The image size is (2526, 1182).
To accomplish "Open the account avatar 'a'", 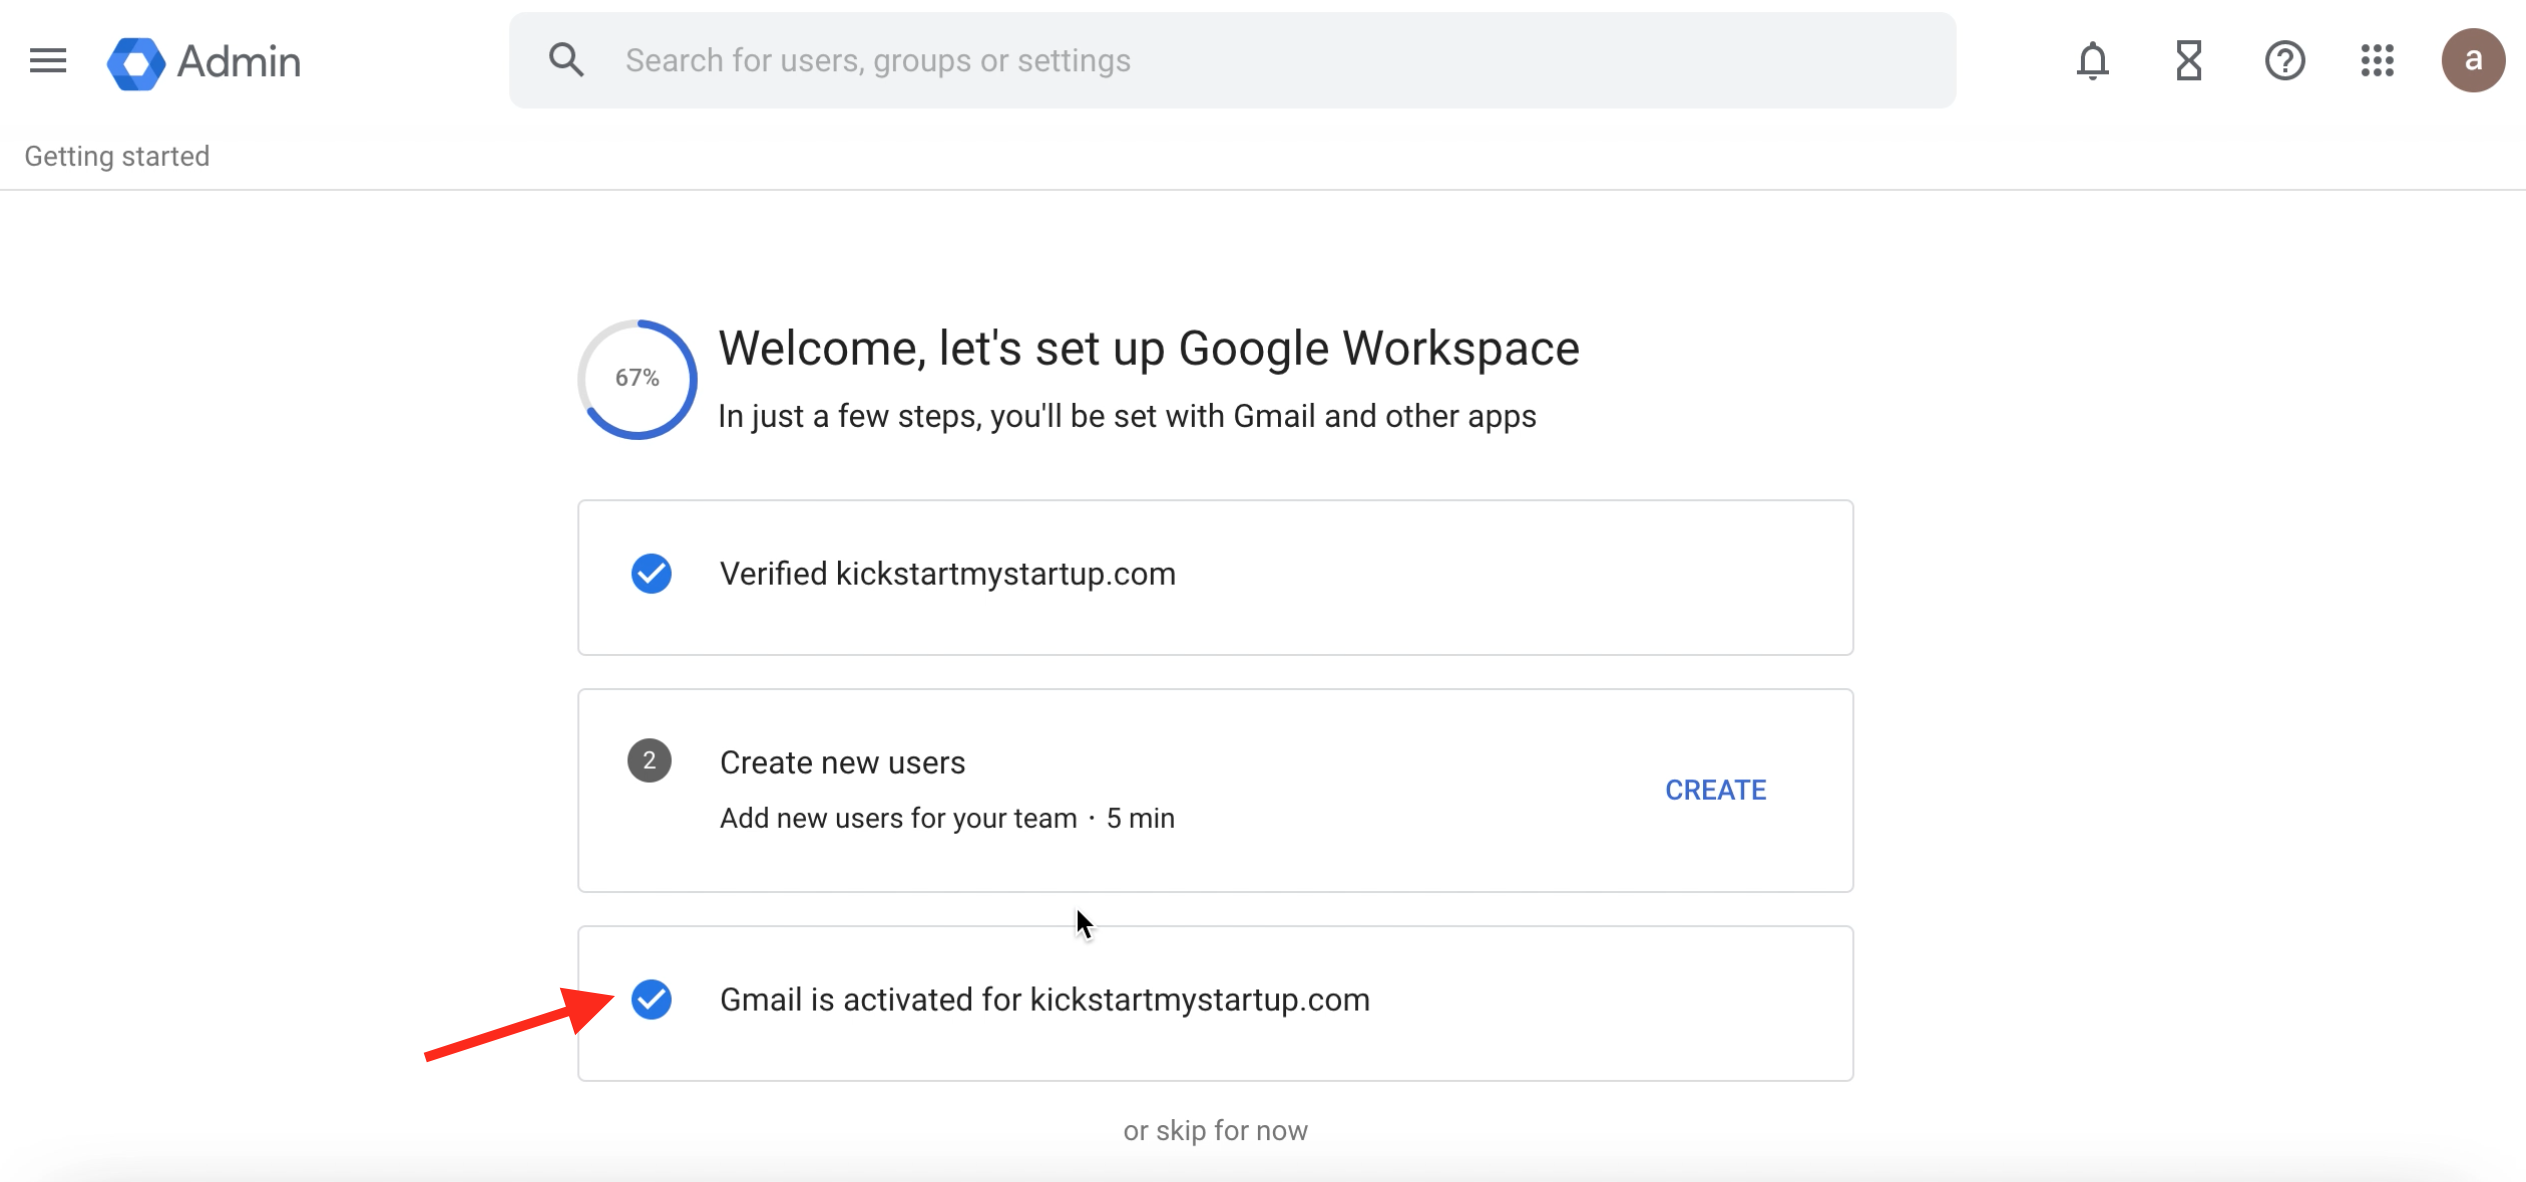I will (x=2473, y=61).
